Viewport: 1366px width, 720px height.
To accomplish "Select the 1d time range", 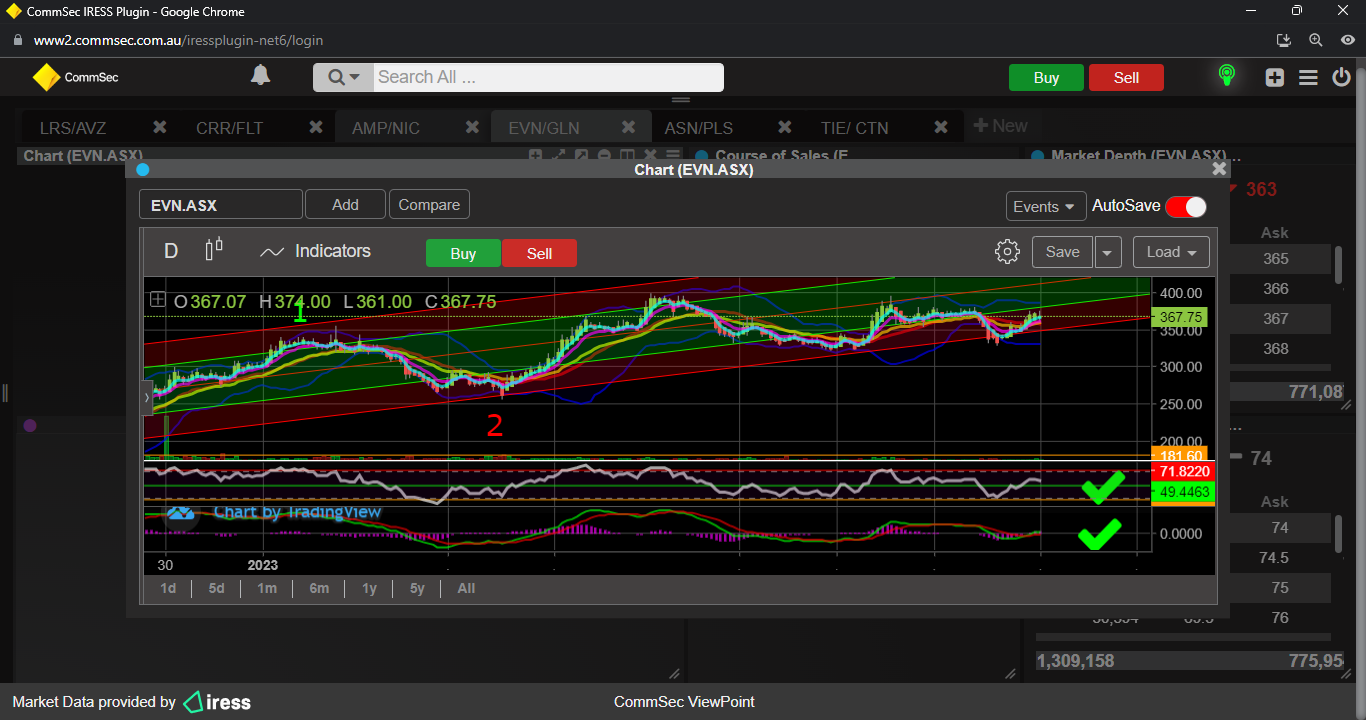I will [x=168, y=588].
